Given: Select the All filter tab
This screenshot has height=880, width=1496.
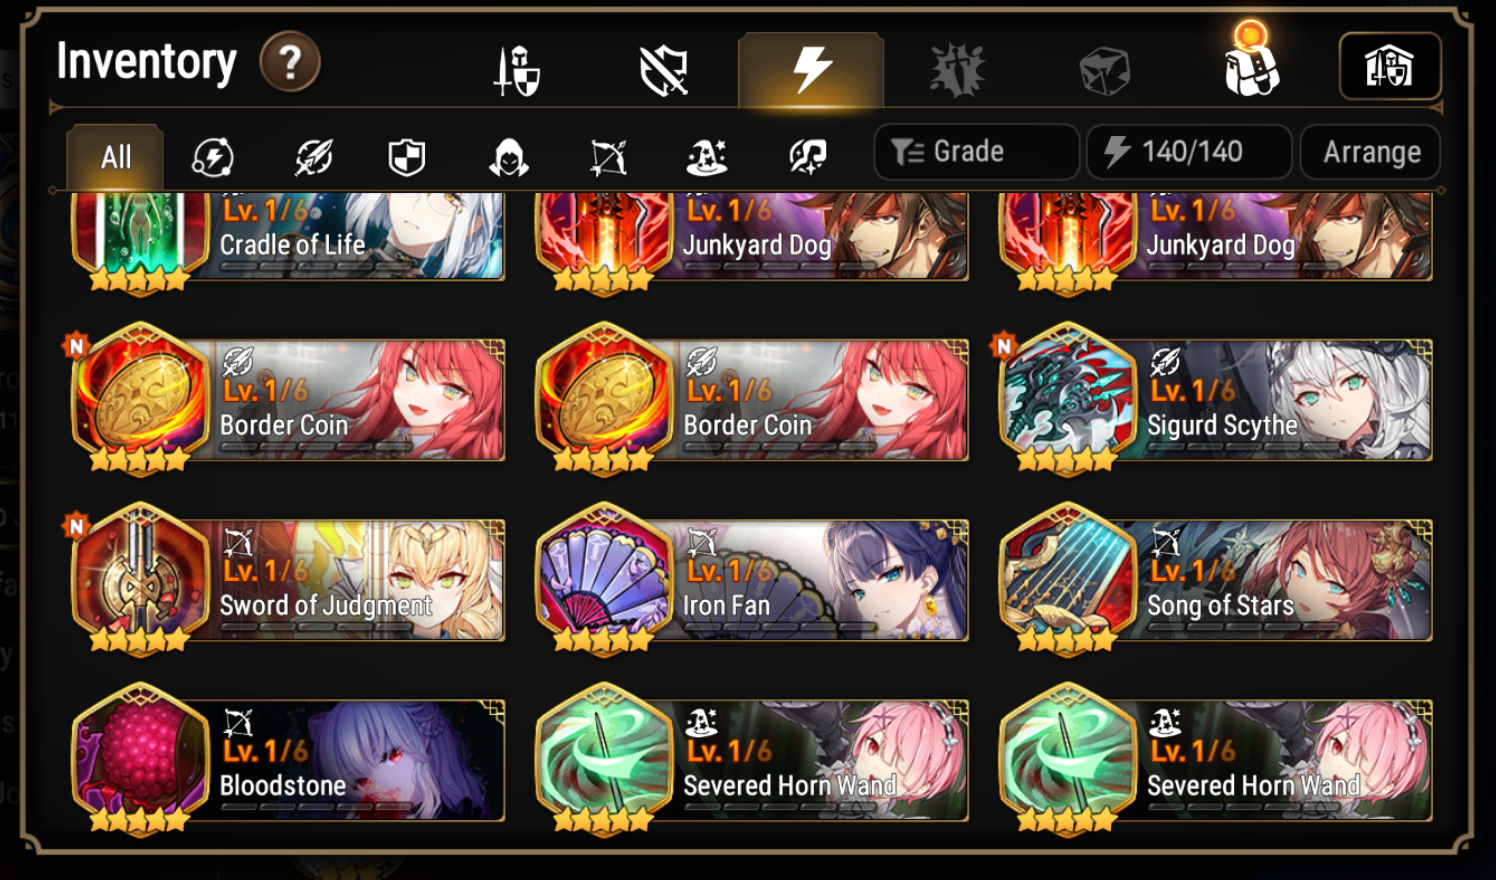Looking at the screenshot, I should [x=116, y=157].
